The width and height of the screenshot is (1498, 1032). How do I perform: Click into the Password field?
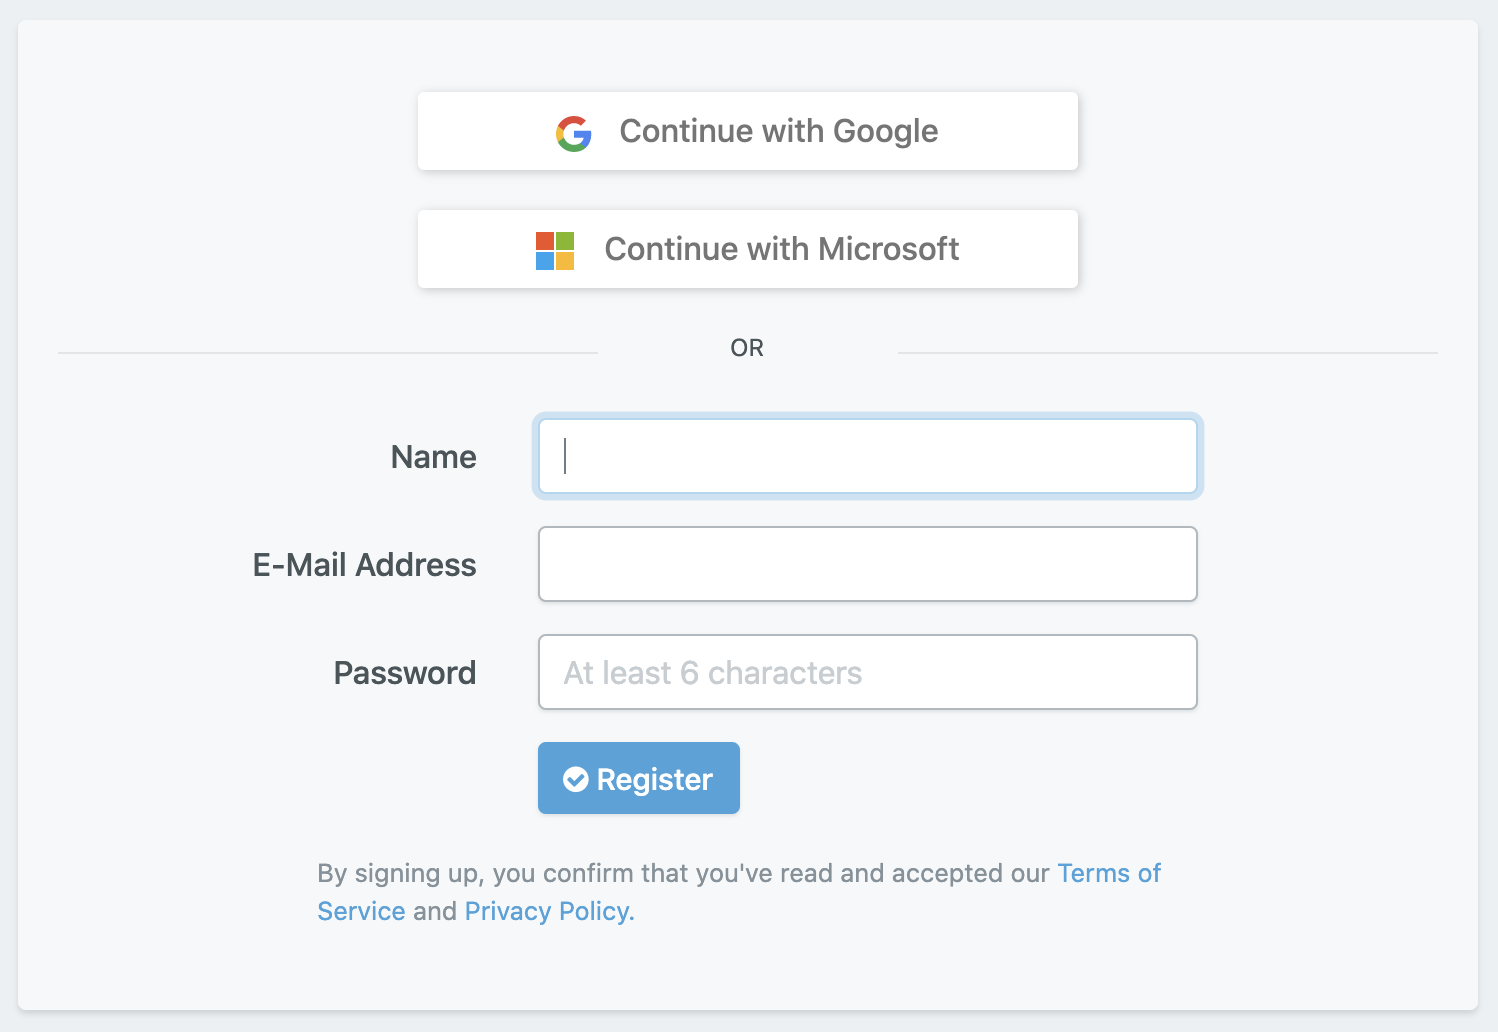pos(868,672)
